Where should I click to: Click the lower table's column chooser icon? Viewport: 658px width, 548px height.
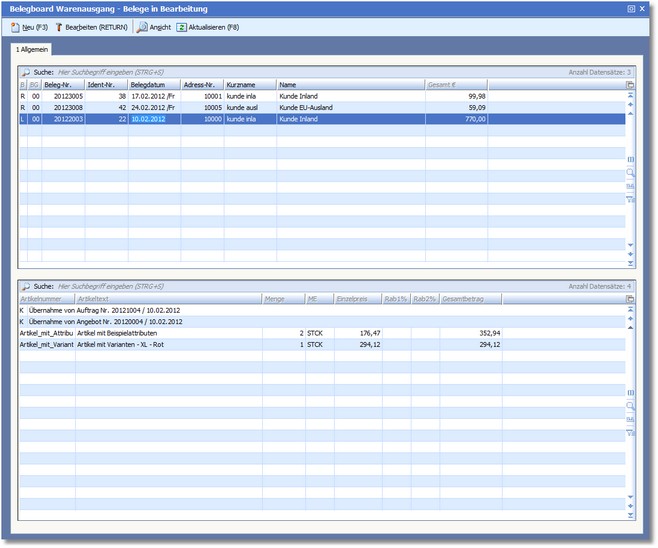point(630,299)
